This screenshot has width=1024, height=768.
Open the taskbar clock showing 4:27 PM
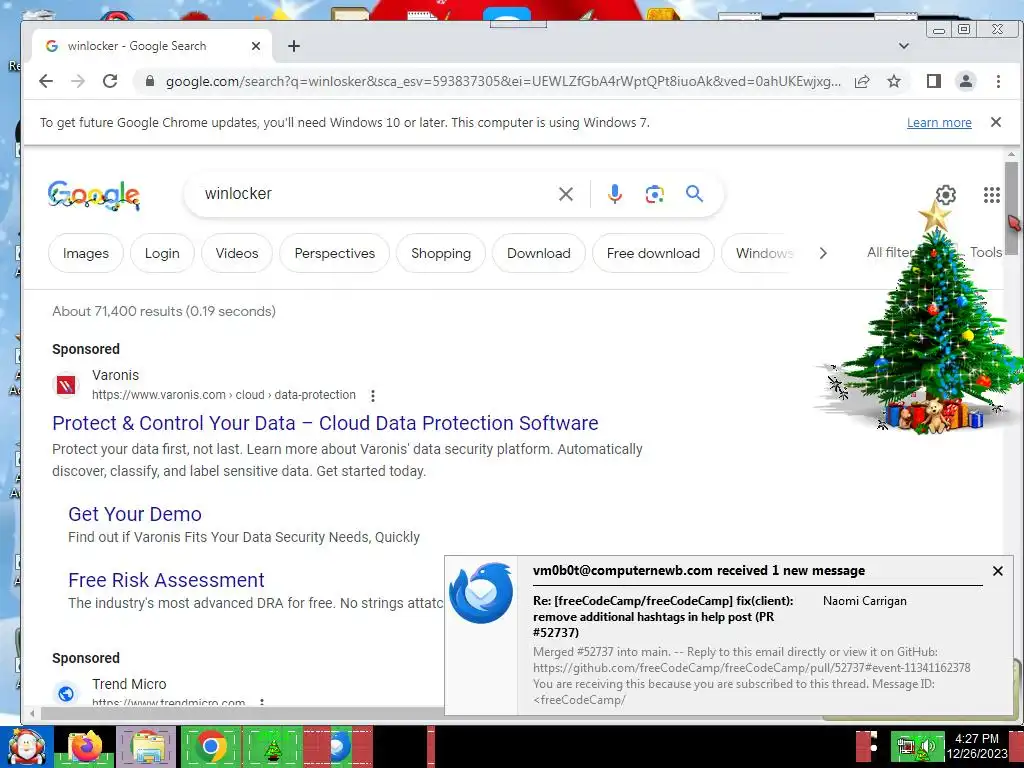tap(977, 746)
